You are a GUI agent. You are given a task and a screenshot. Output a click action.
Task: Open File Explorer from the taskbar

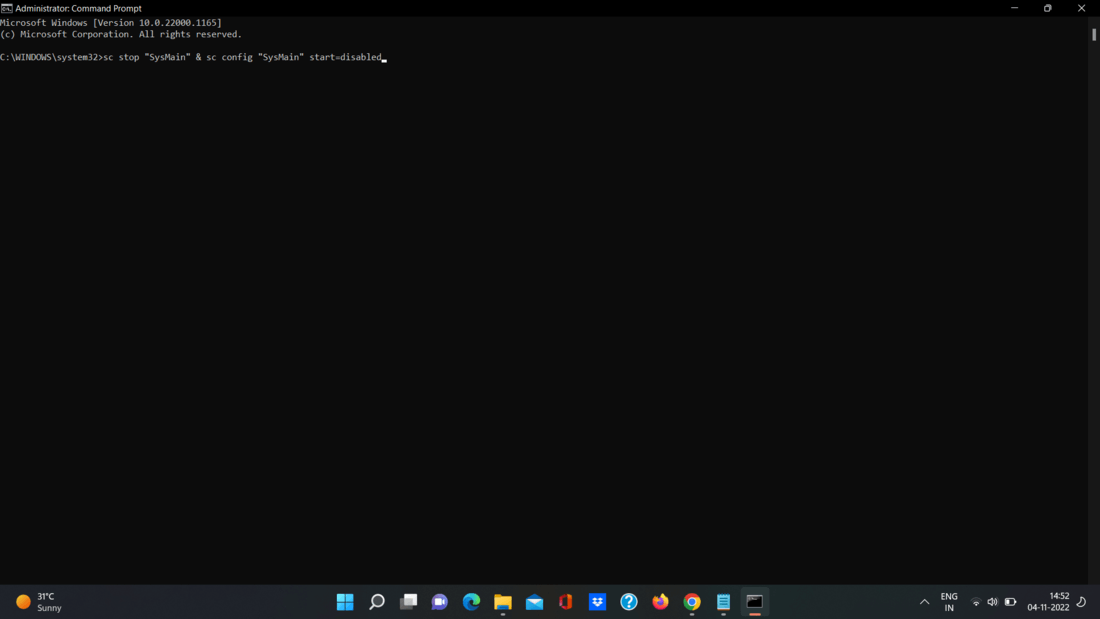click(503, 601)
